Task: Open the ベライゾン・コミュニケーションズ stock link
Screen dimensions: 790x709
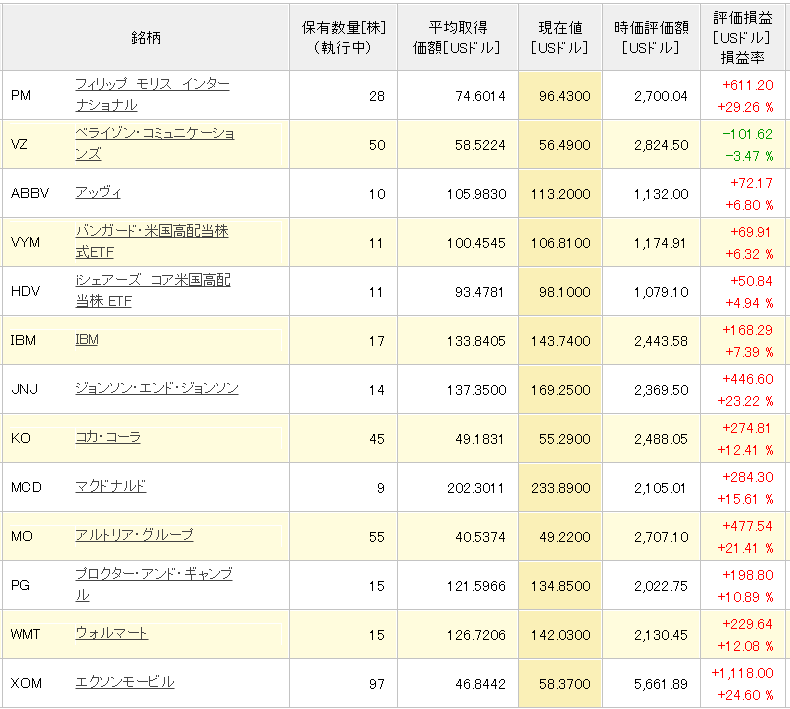Action: [x=155, y=144]
